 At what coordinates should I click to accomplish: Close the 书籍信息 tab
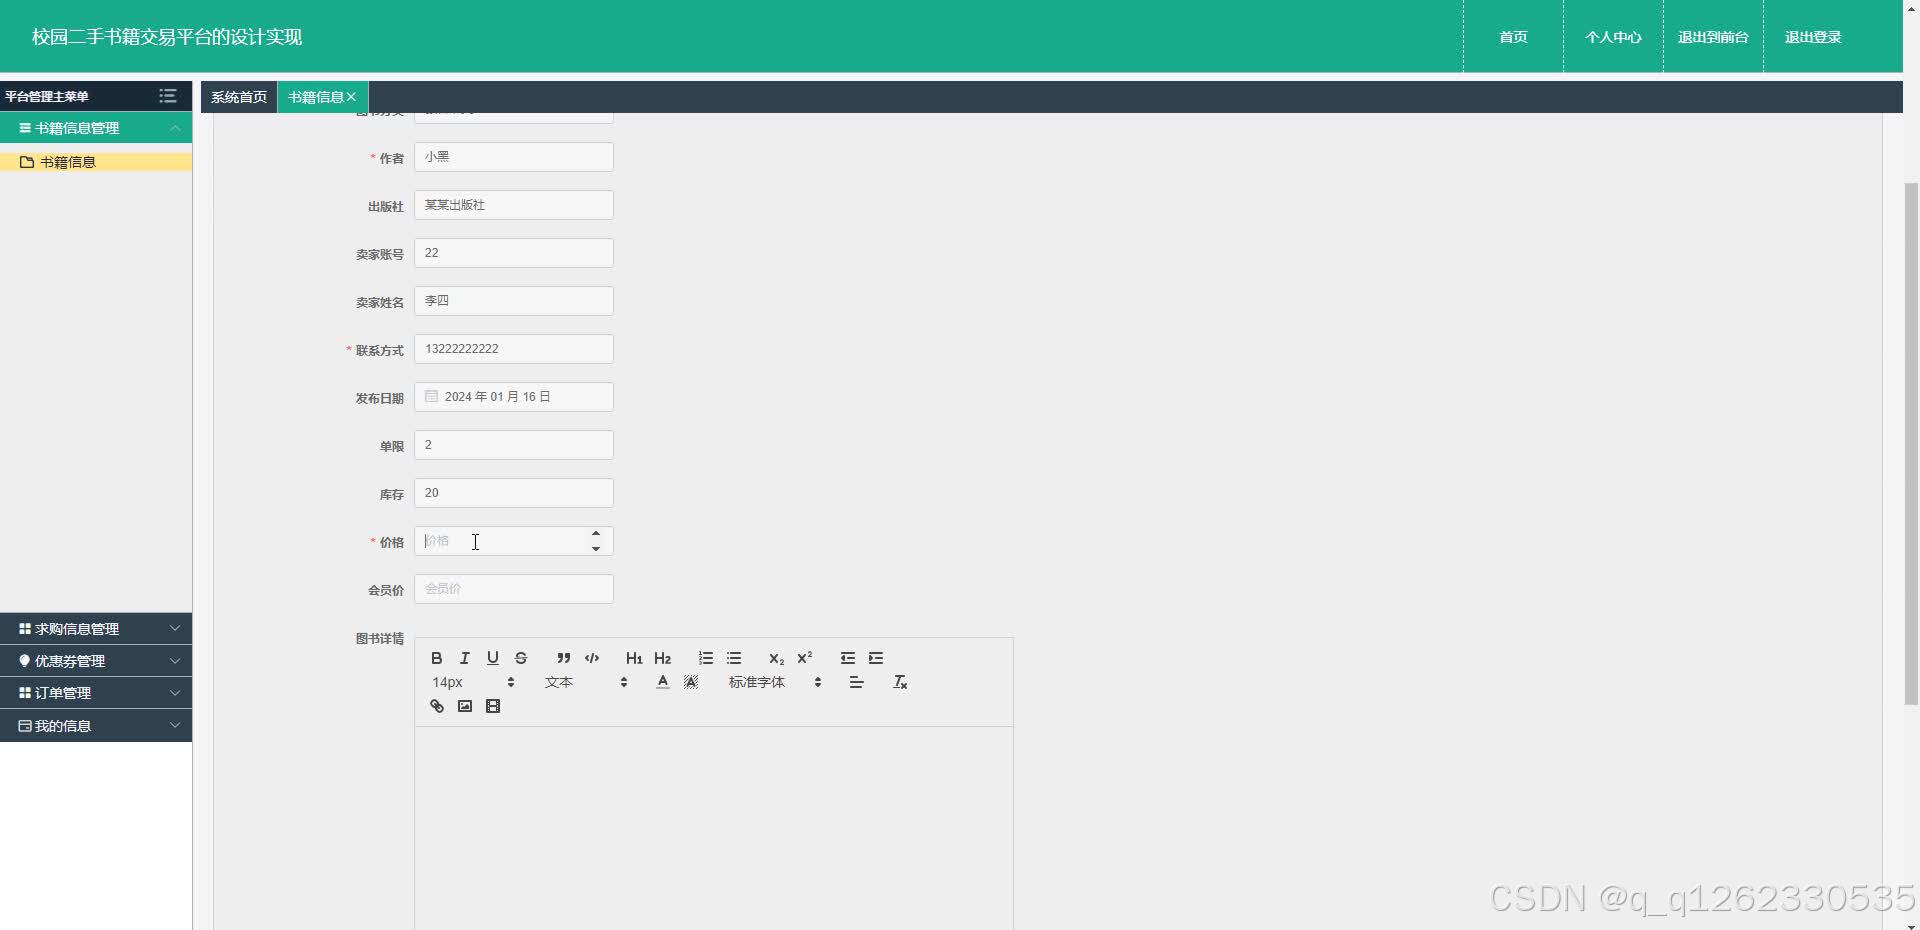click(x=351, y=97)
